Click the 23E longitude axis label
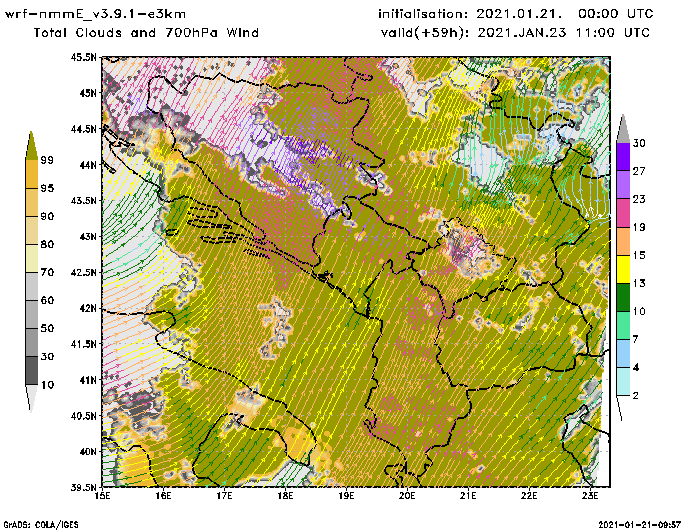 (x=590, y=497)
